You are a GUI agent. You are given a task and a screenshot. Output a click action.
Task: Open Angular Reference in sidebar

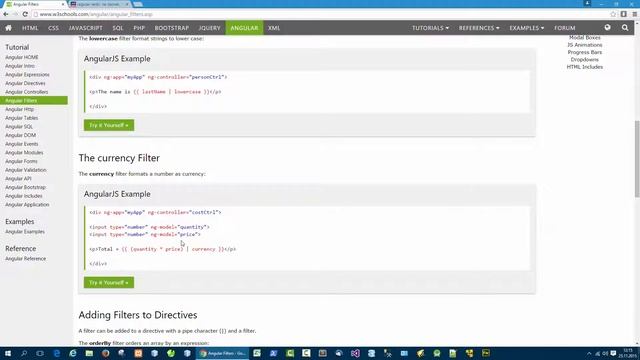pos(25,259)
